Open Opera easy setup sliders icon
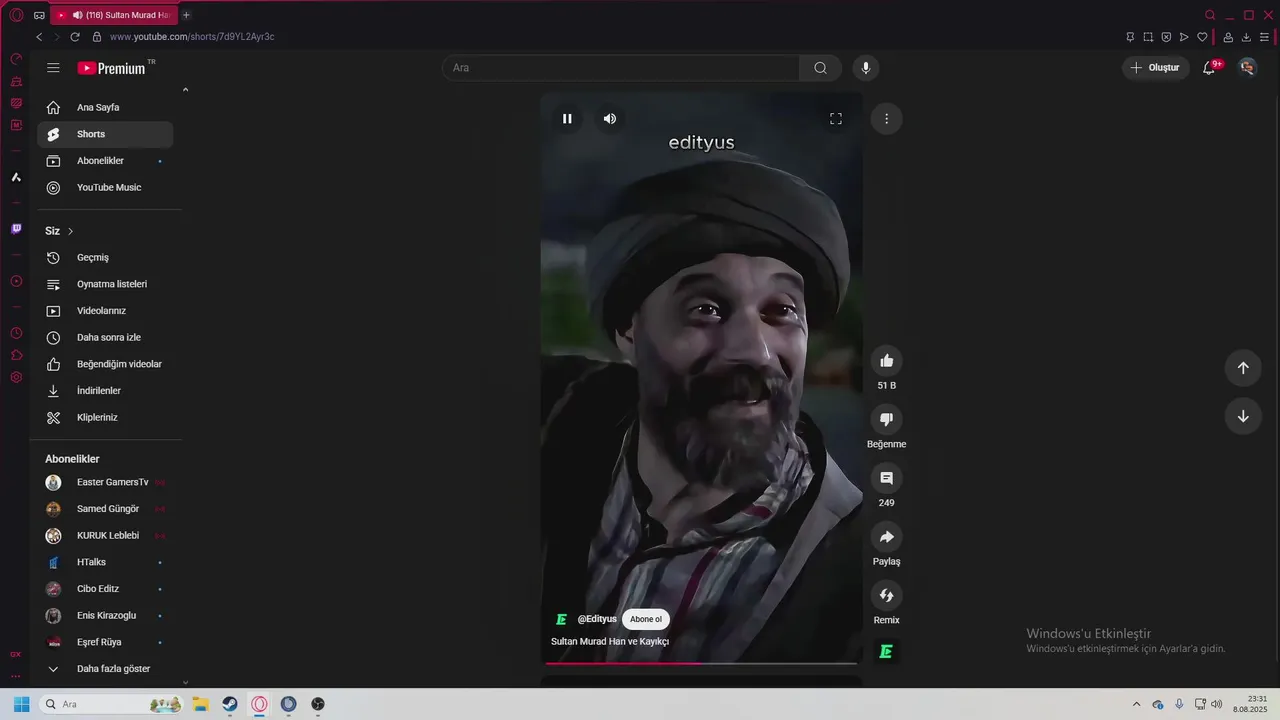The image size is (1280, 720). pyautogui.click(x=1264, y=37)
